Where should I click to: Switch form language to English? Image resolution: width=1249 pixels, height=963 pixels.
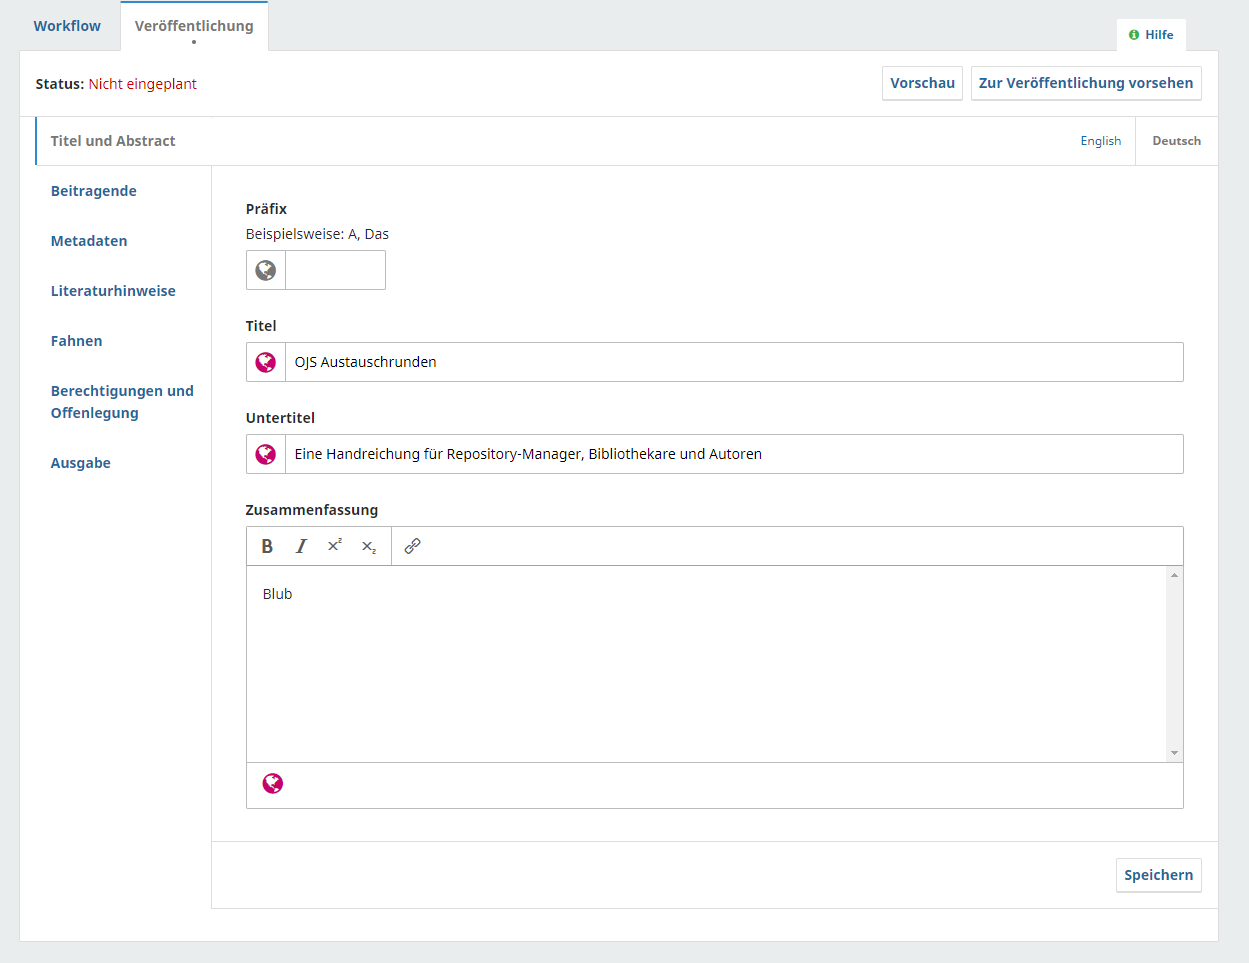(1100, 141)
